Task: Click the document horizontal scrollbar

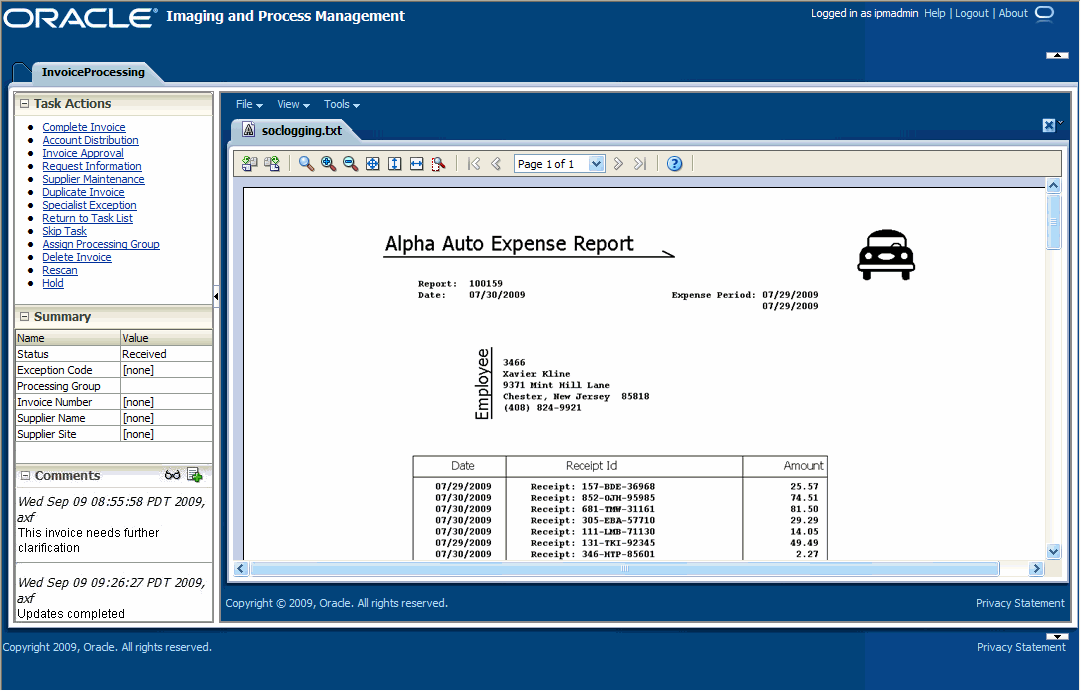Action: [625, 569]
